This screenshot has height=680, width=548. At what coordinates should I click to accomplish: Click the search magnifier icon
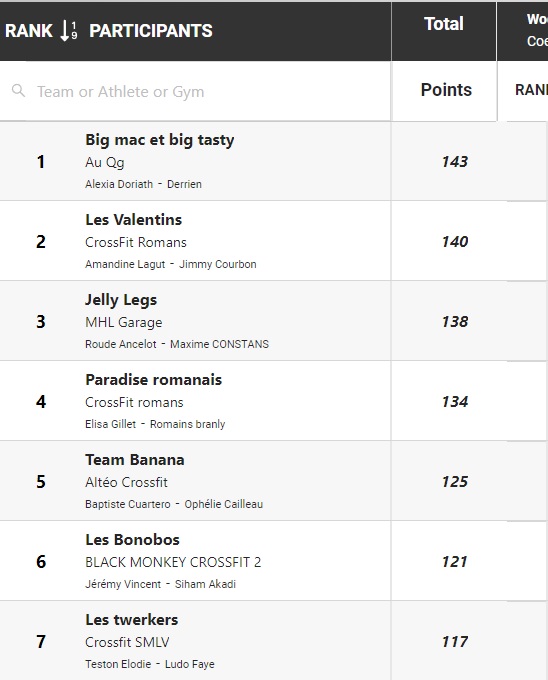pyautogui.click(x=18, y=91)
